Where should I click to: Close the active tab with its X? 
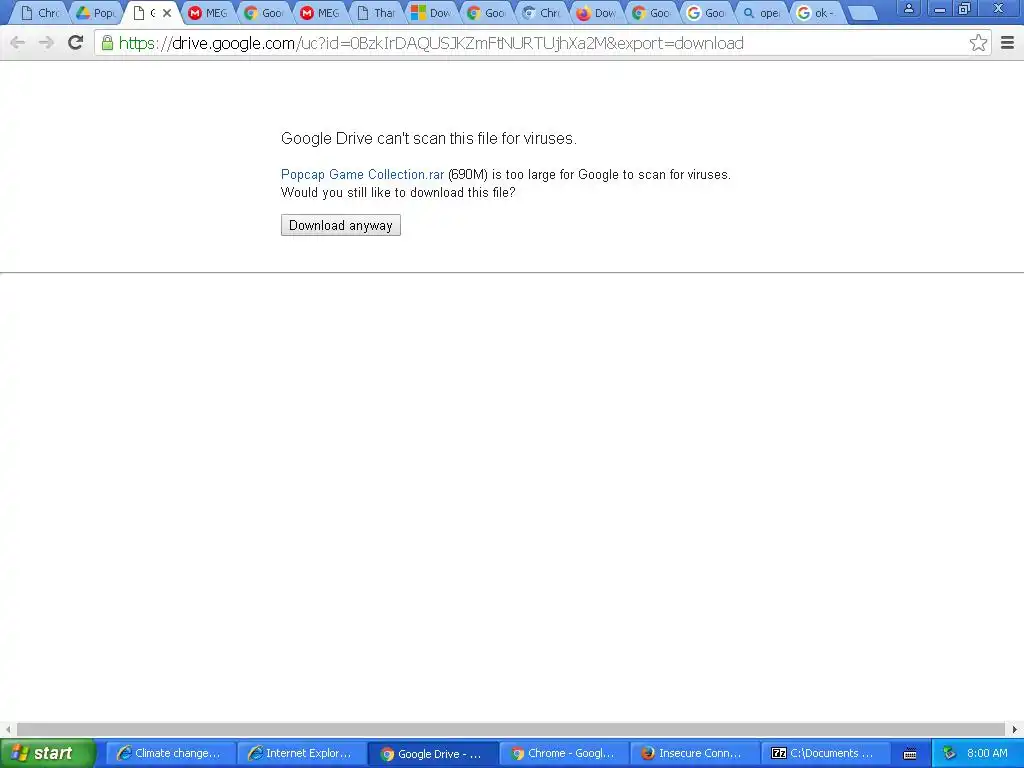pyautogui.click(x=167, y=13)
